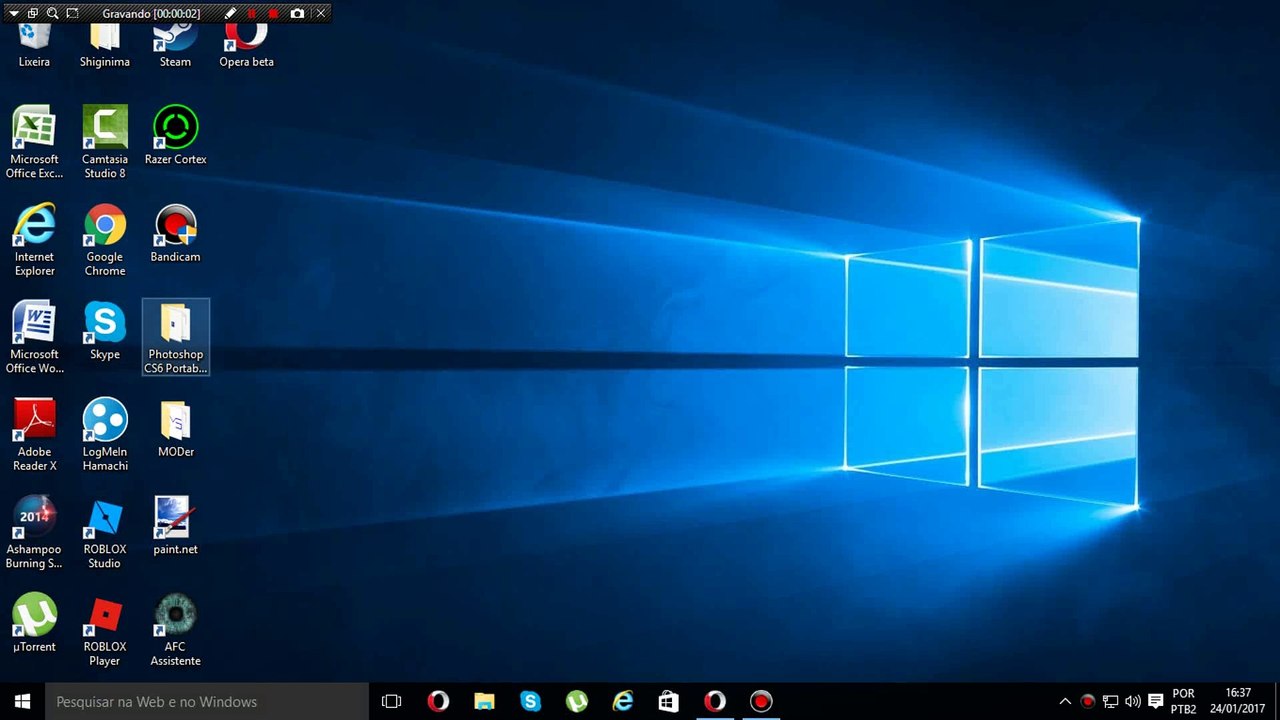Select AFC Assistente desktop shortcut
Viewport: 1280px width, 720px height.
click(x=175, y=630)
